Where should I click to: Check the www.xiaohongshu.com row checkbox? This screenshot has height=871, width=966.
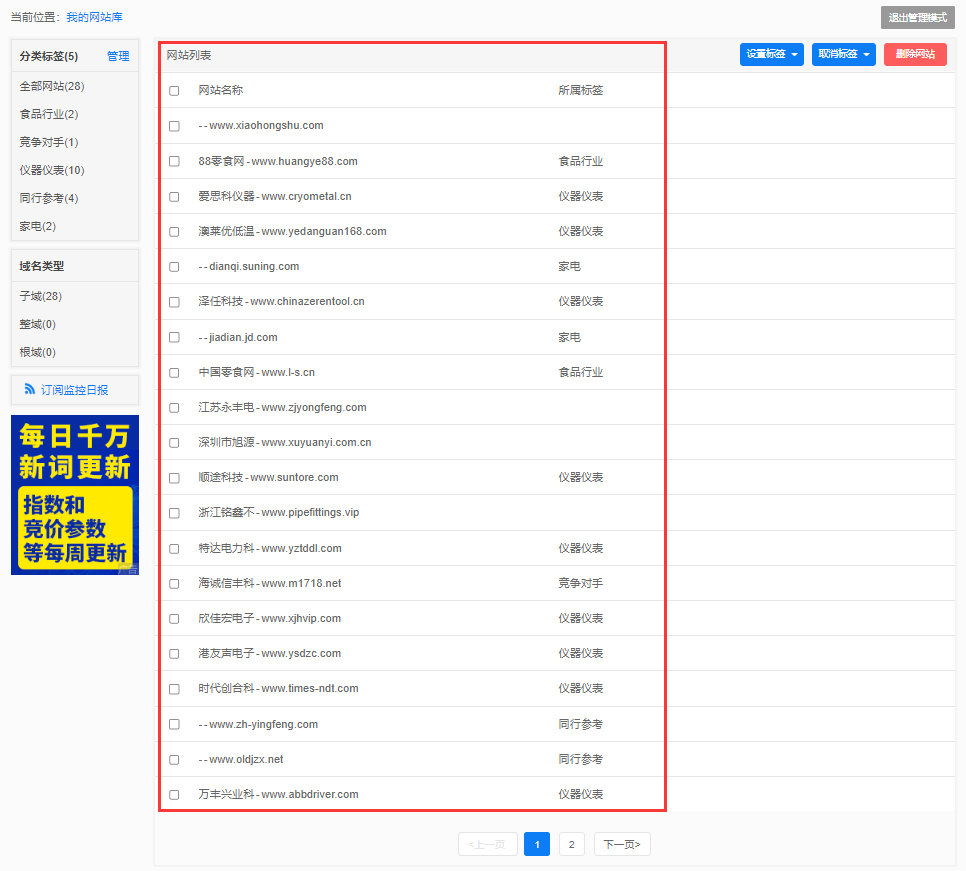tap(174, 126)
